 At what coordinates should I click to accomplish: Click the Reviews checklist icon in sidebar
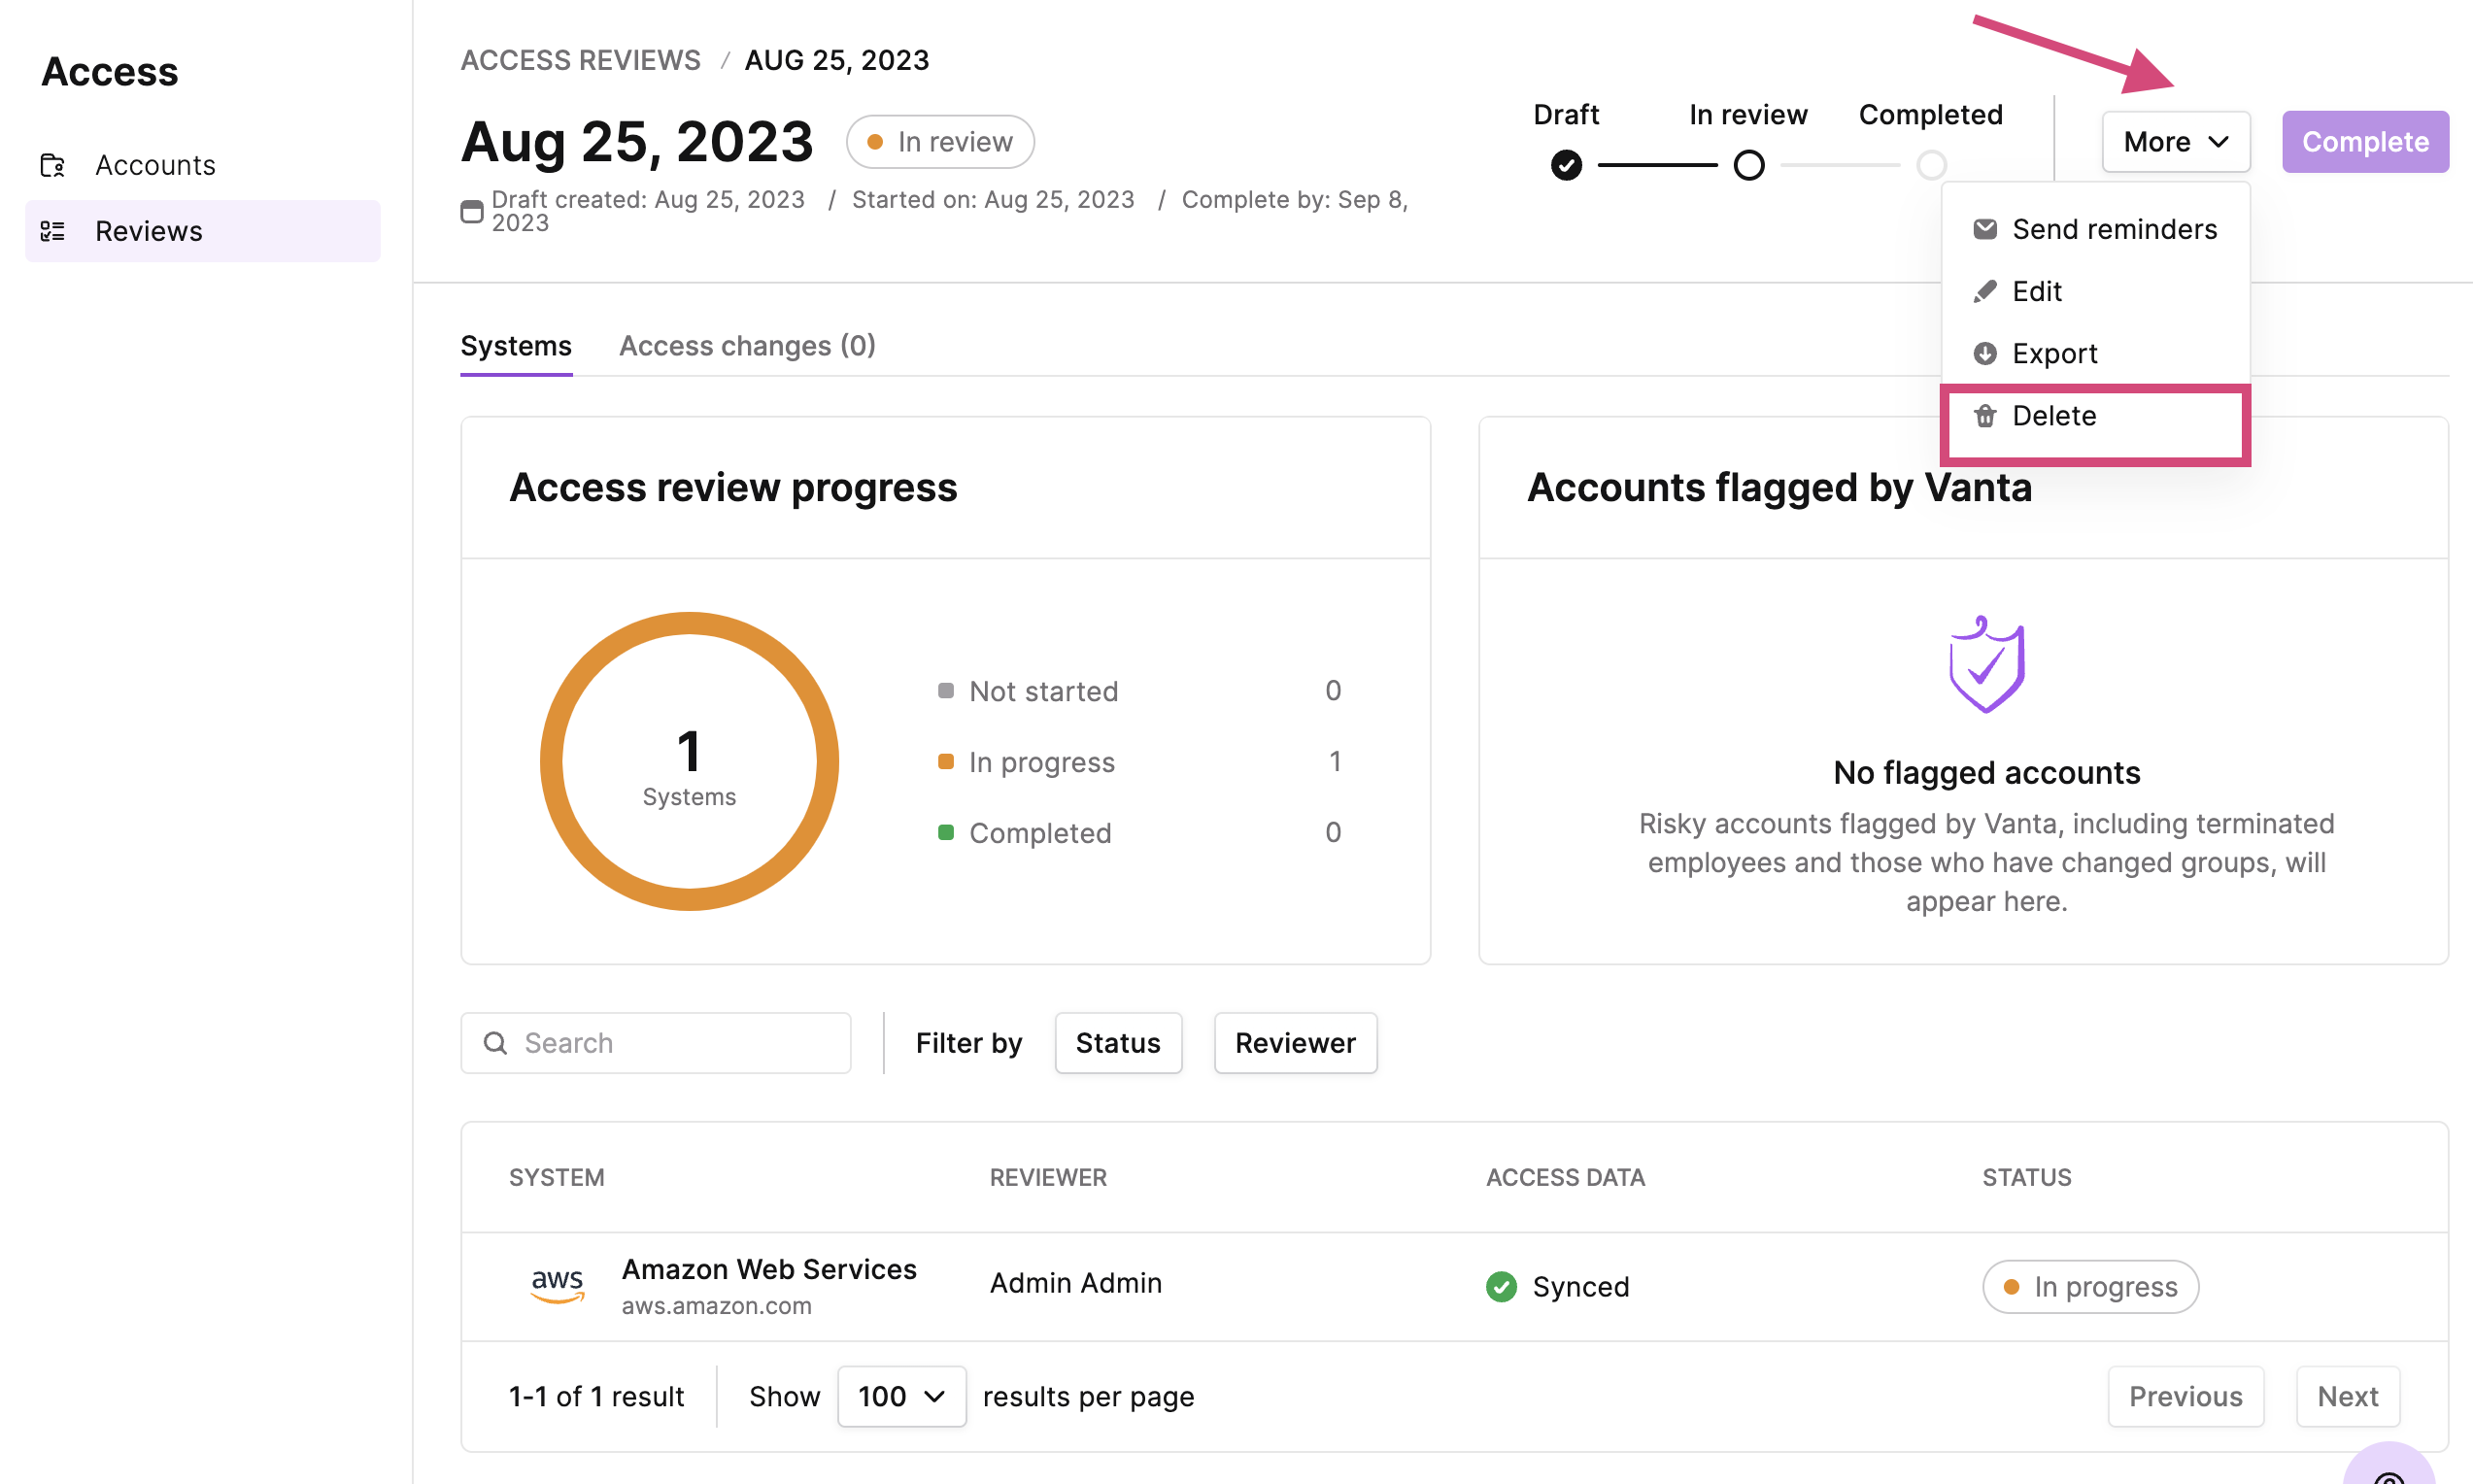[52, 231]
